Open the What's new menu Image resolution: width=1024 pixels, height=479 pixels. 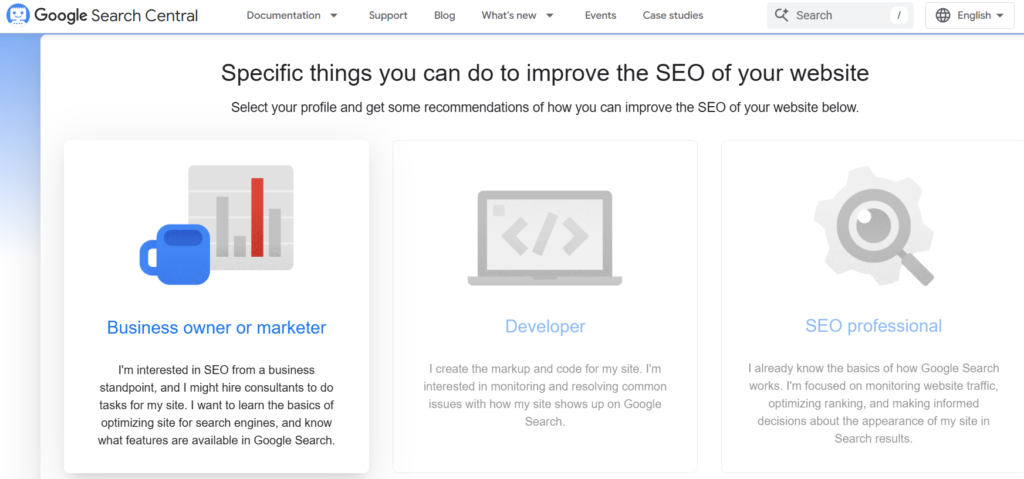point(510,15)
